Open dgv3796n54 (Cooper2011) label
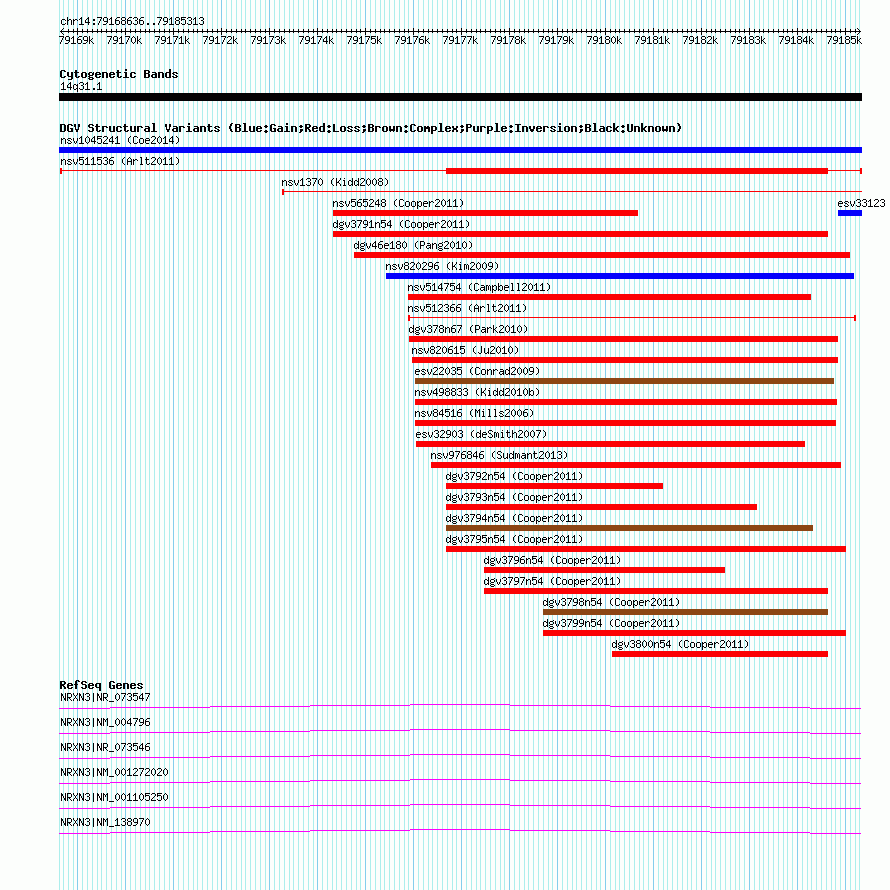890x890 pixels. pos(552,560)
